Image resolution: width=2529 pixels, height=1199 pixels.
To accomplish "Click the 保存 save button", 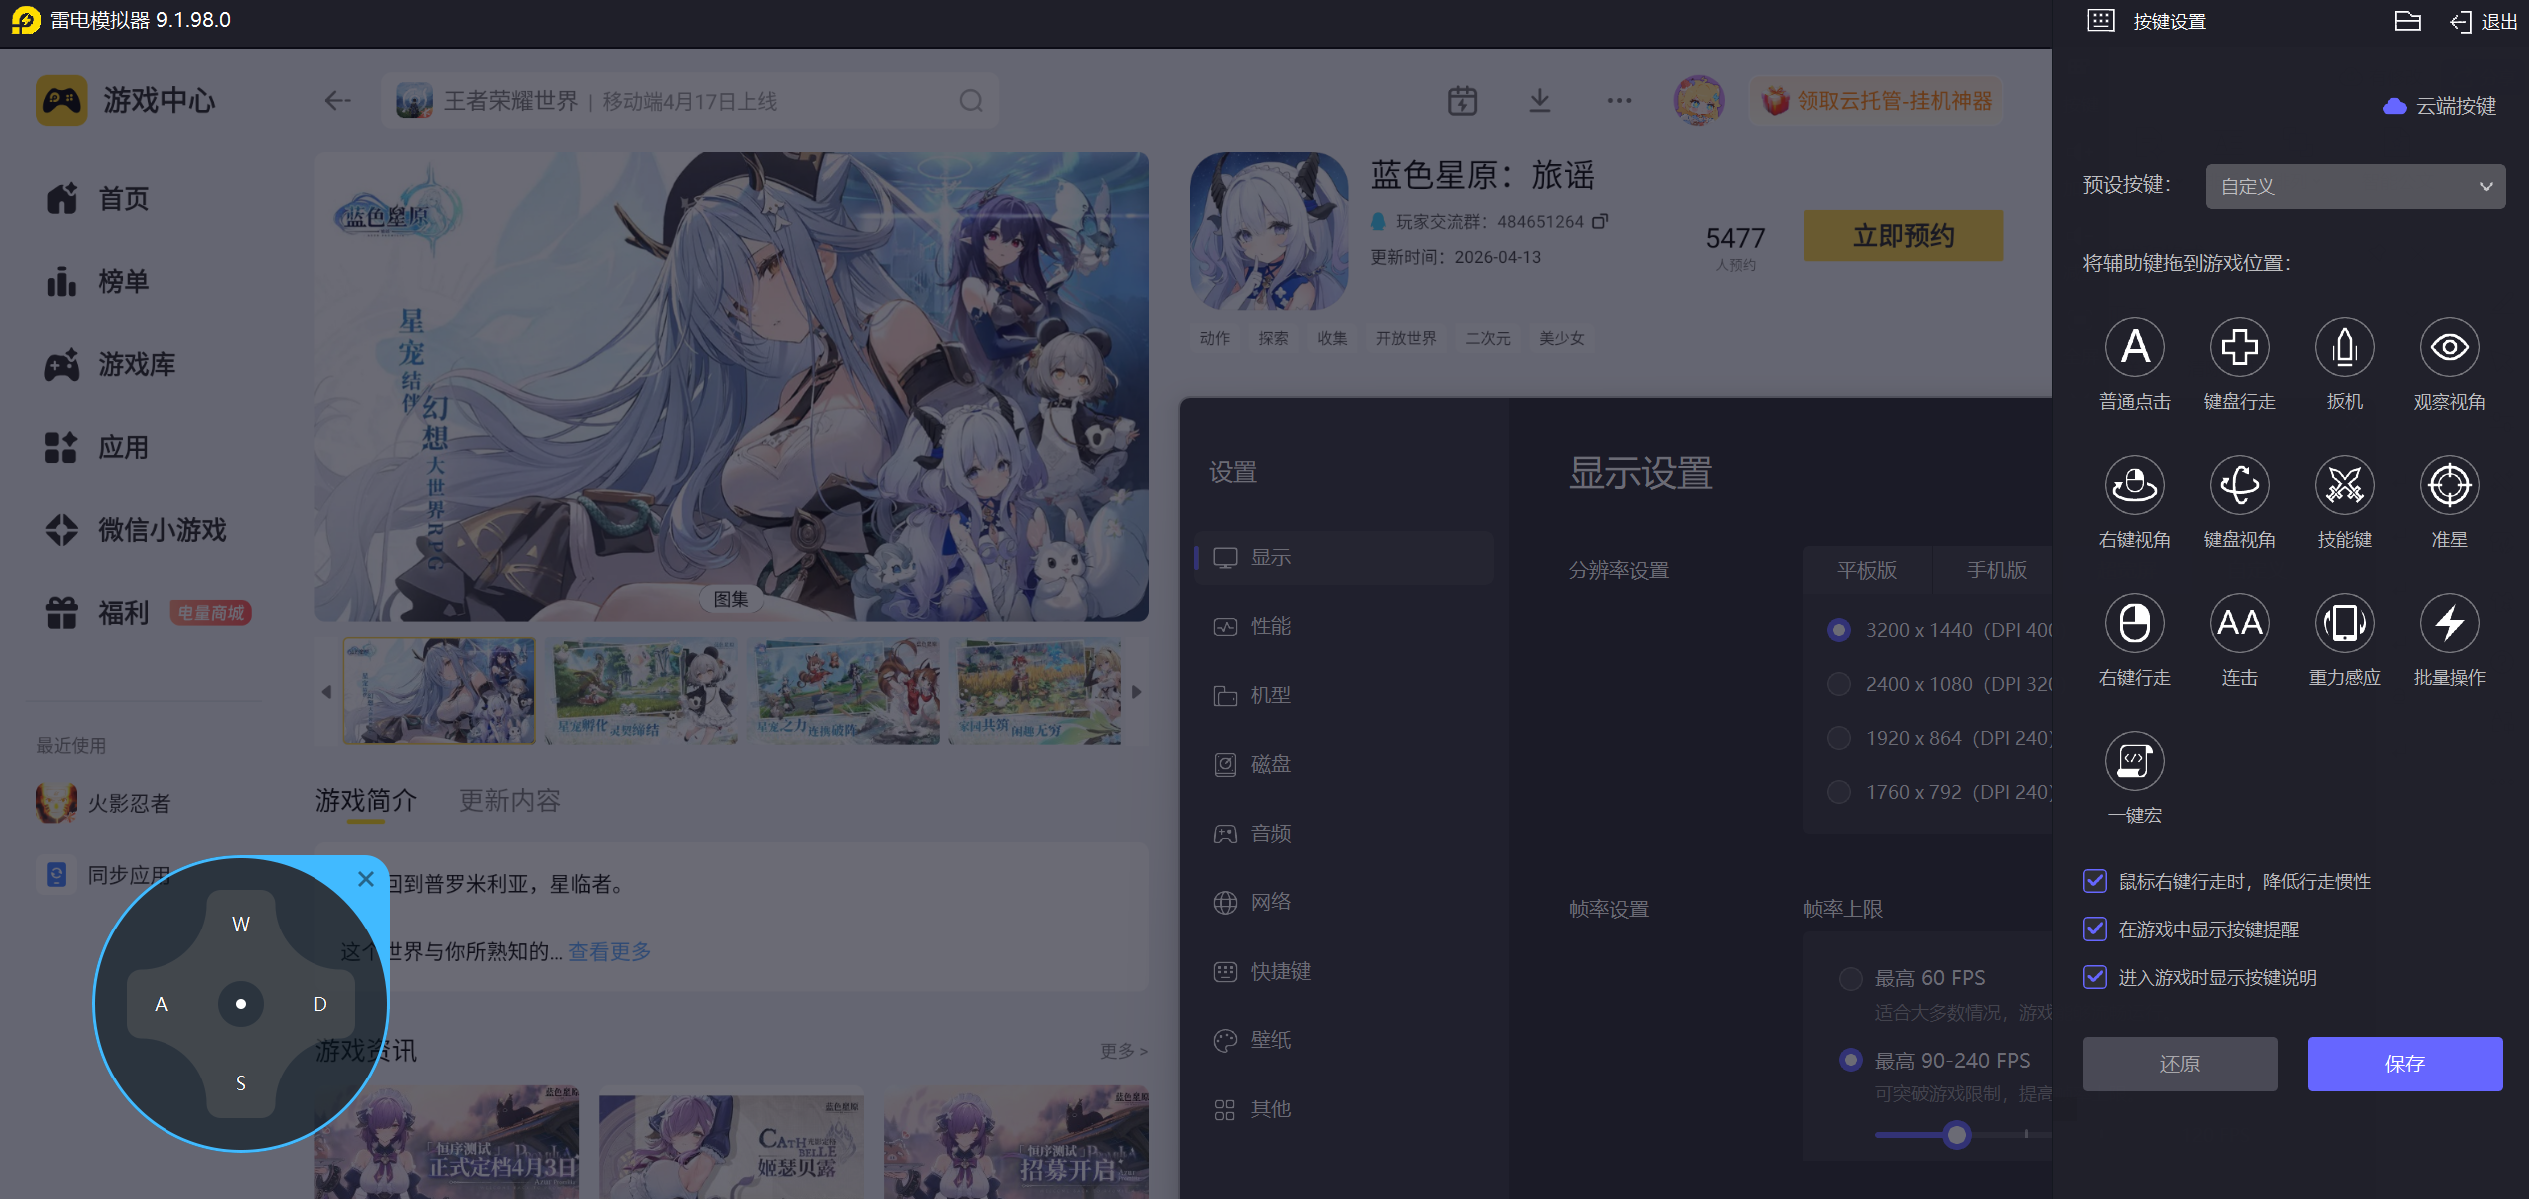I will point(2404,1064).
